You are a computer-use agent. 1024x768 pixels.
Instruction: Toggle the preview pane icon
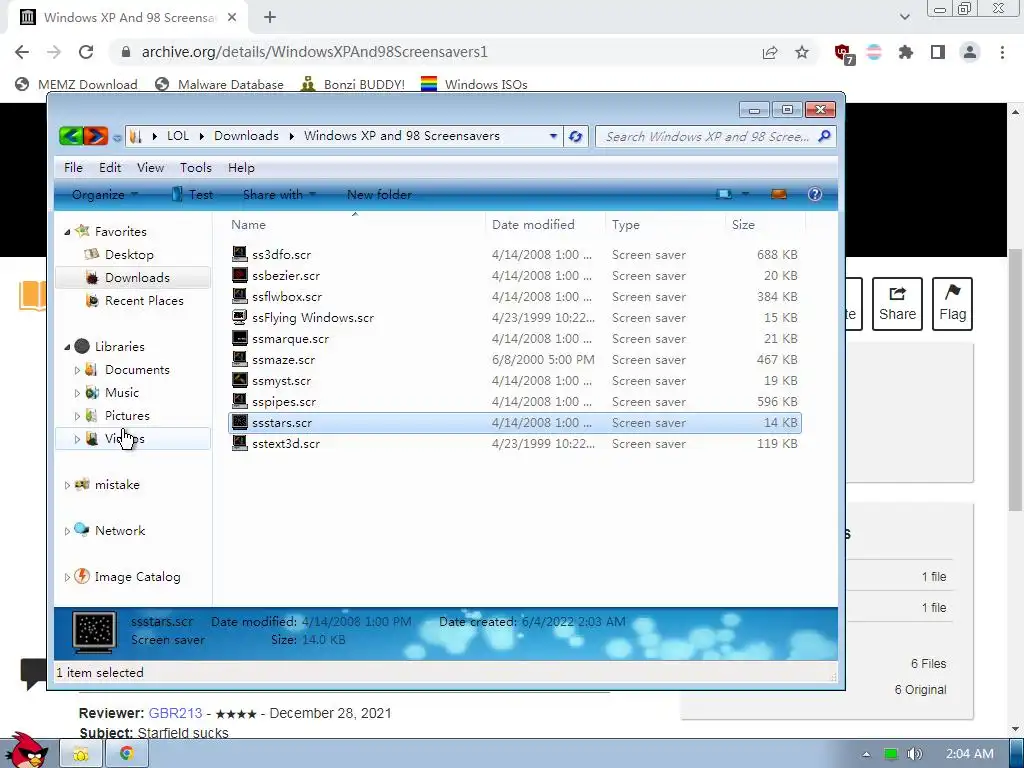click(x=779, y=195)
